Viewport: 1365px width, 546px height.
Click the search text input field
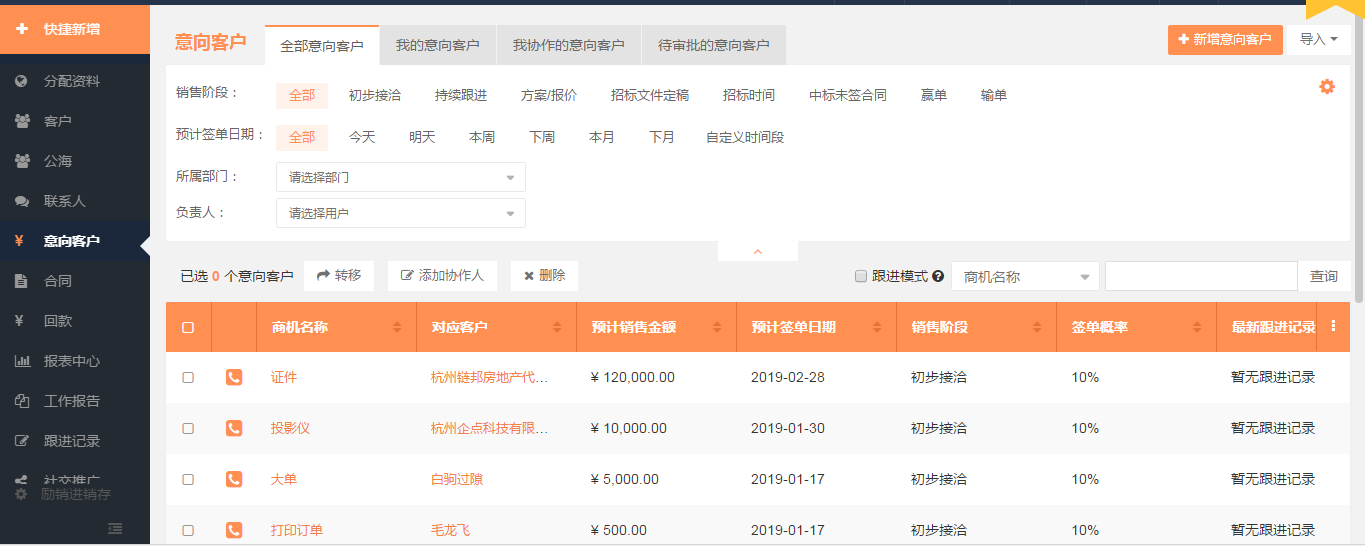(x=1200, y=276)
